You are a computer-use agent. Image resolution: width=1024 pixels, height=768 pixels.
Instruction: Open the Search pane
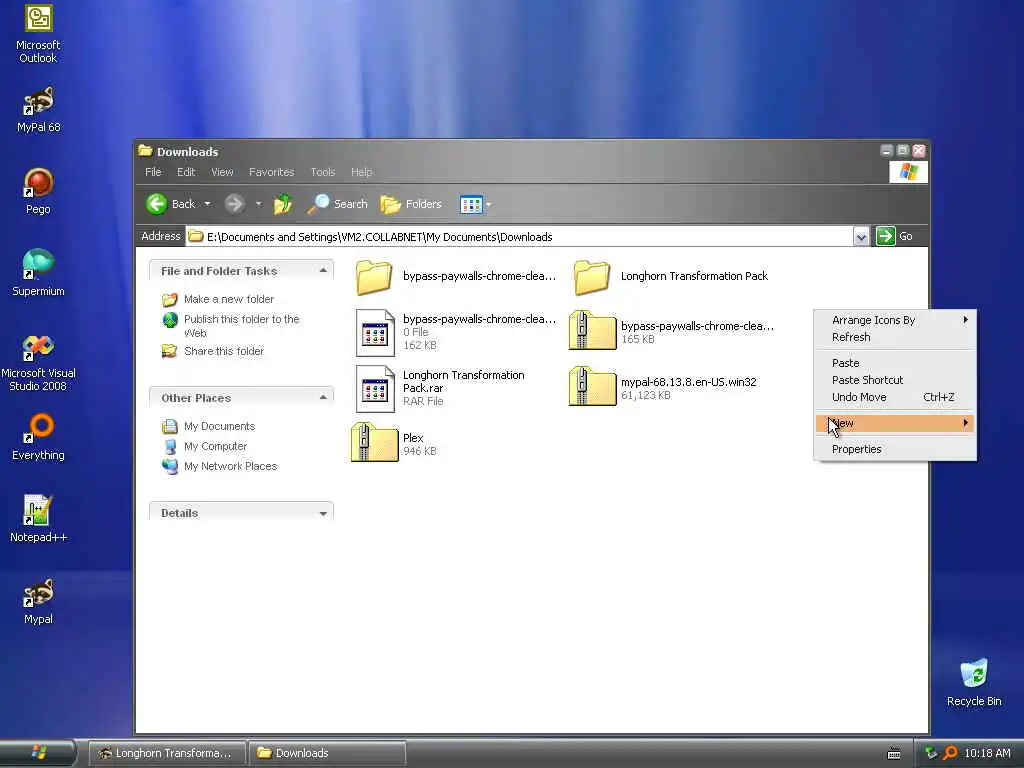[x=338, y=204]
